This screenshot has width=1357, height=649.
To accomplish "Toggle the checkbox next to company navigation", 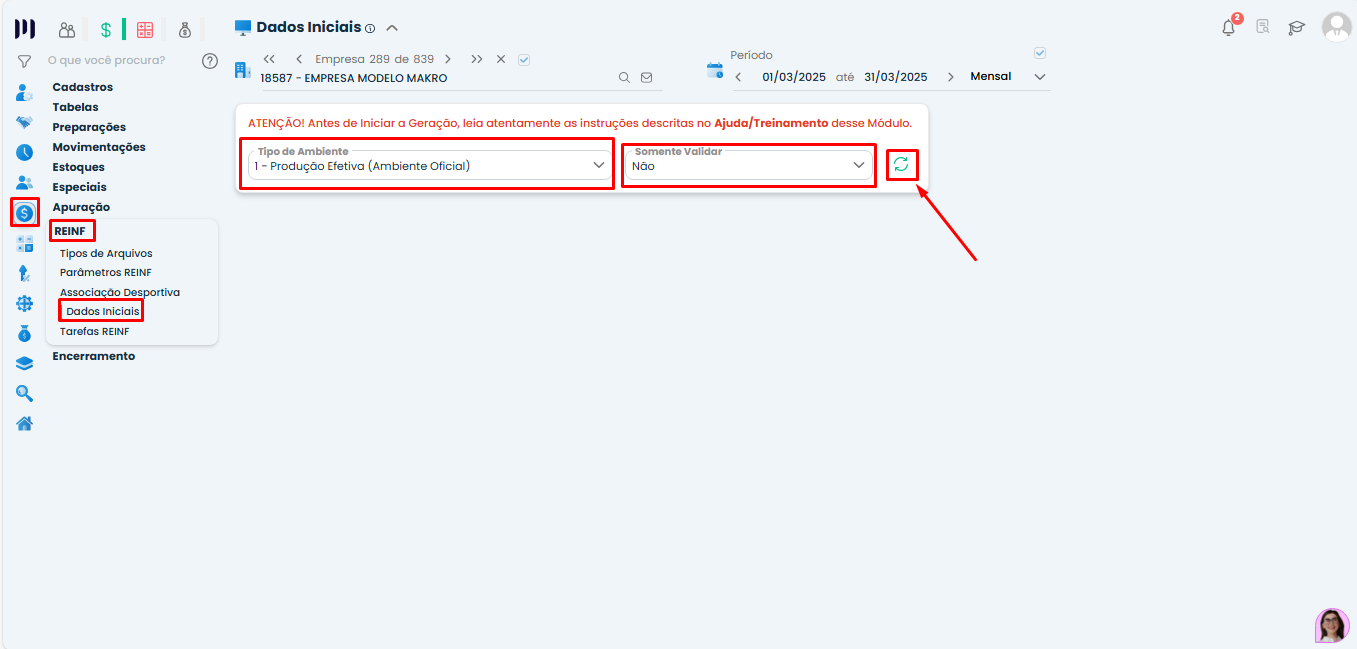I will tap(524, 59).
